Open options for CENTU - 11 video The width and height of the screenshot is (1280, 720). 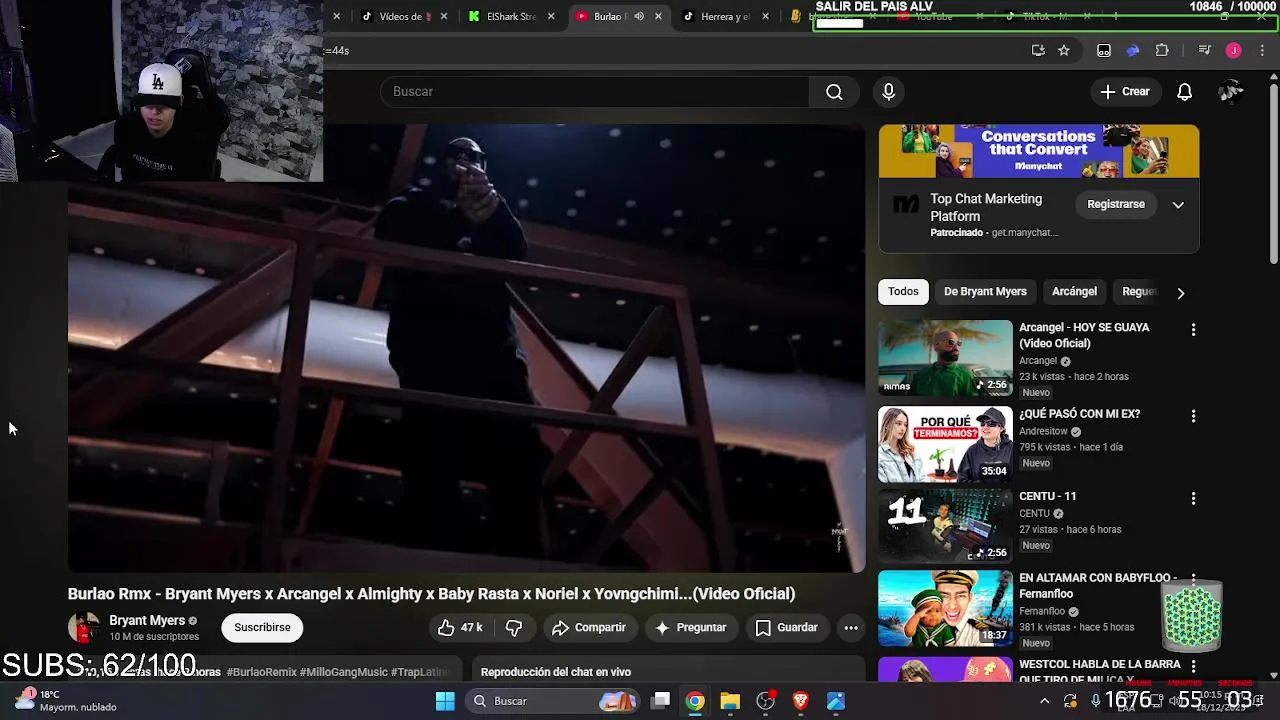(1193, 498)
